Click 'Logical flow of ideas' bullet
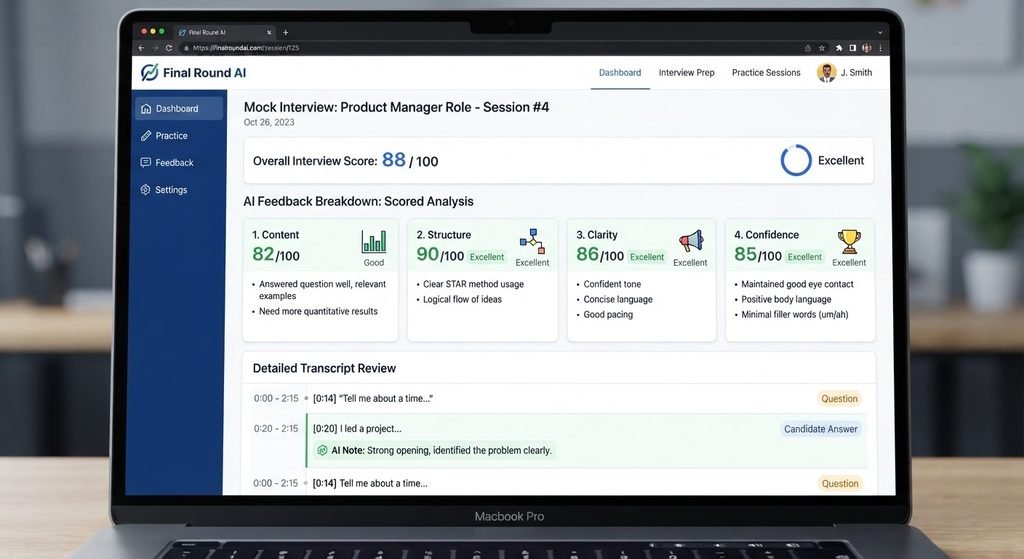 coord(462,299)
